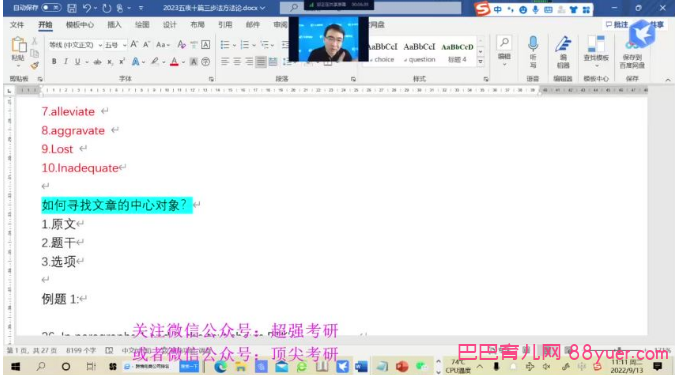Open the bulleted list tool

pyautogui.click(x=225, y=44)
